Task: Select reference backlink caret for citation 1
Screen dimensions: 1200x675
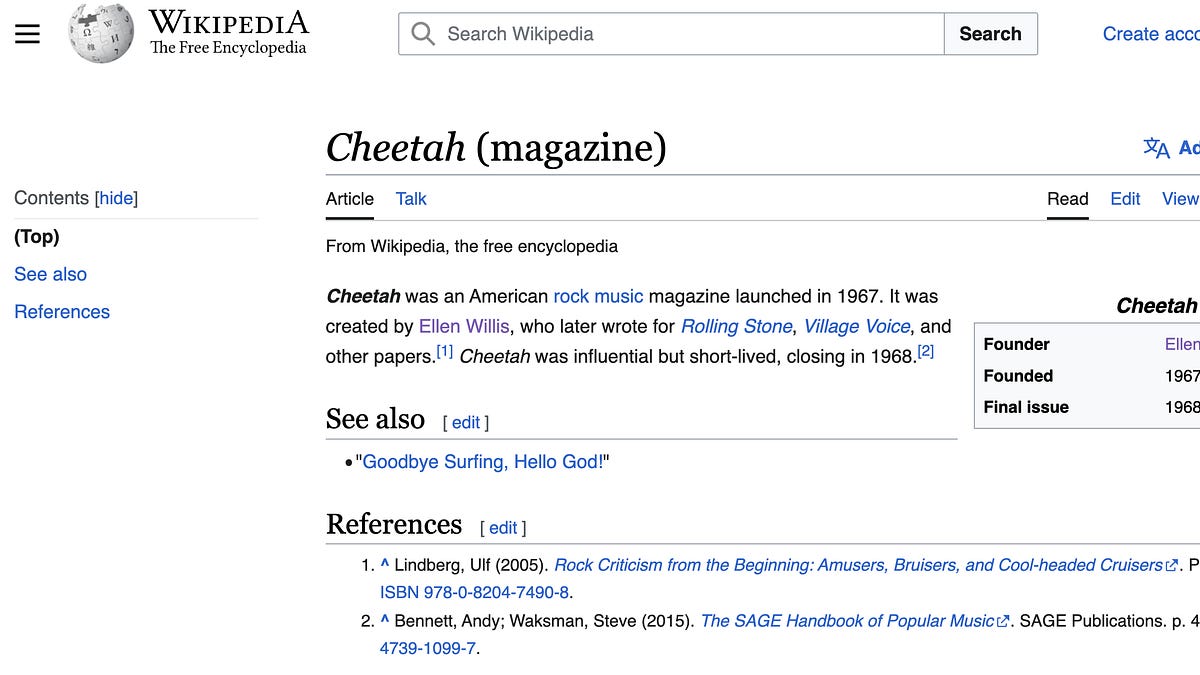Action: (384, 564)
